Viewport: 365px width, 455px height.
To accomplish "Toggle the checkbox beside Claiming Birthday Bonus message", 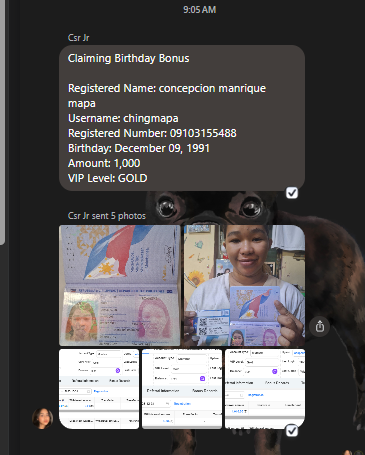I will click(x=292, y=193).
